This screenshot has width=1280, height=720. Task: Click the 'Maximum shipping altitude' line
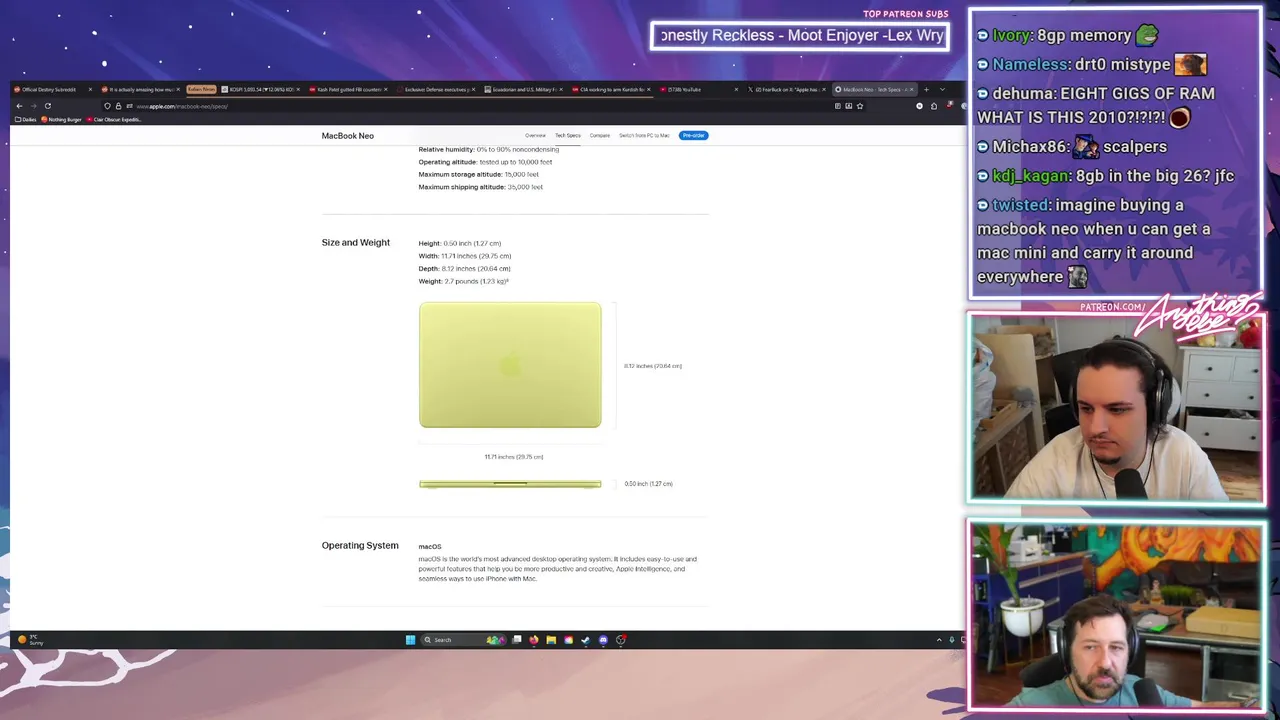pos(480,187)
